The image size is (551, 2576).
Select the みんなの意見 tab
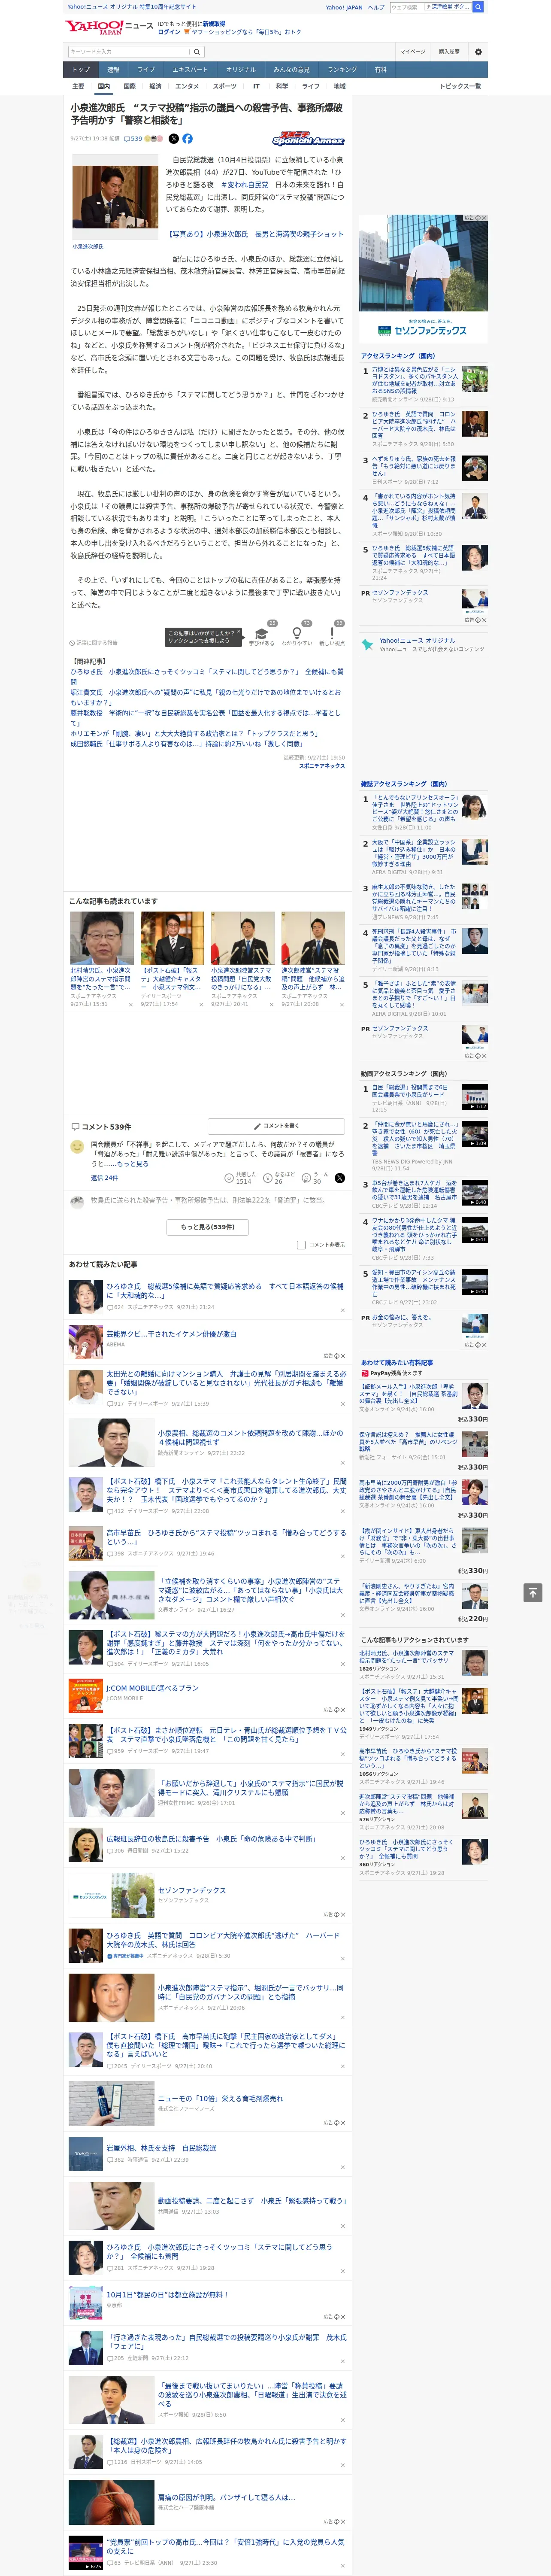tap(291, 70)
